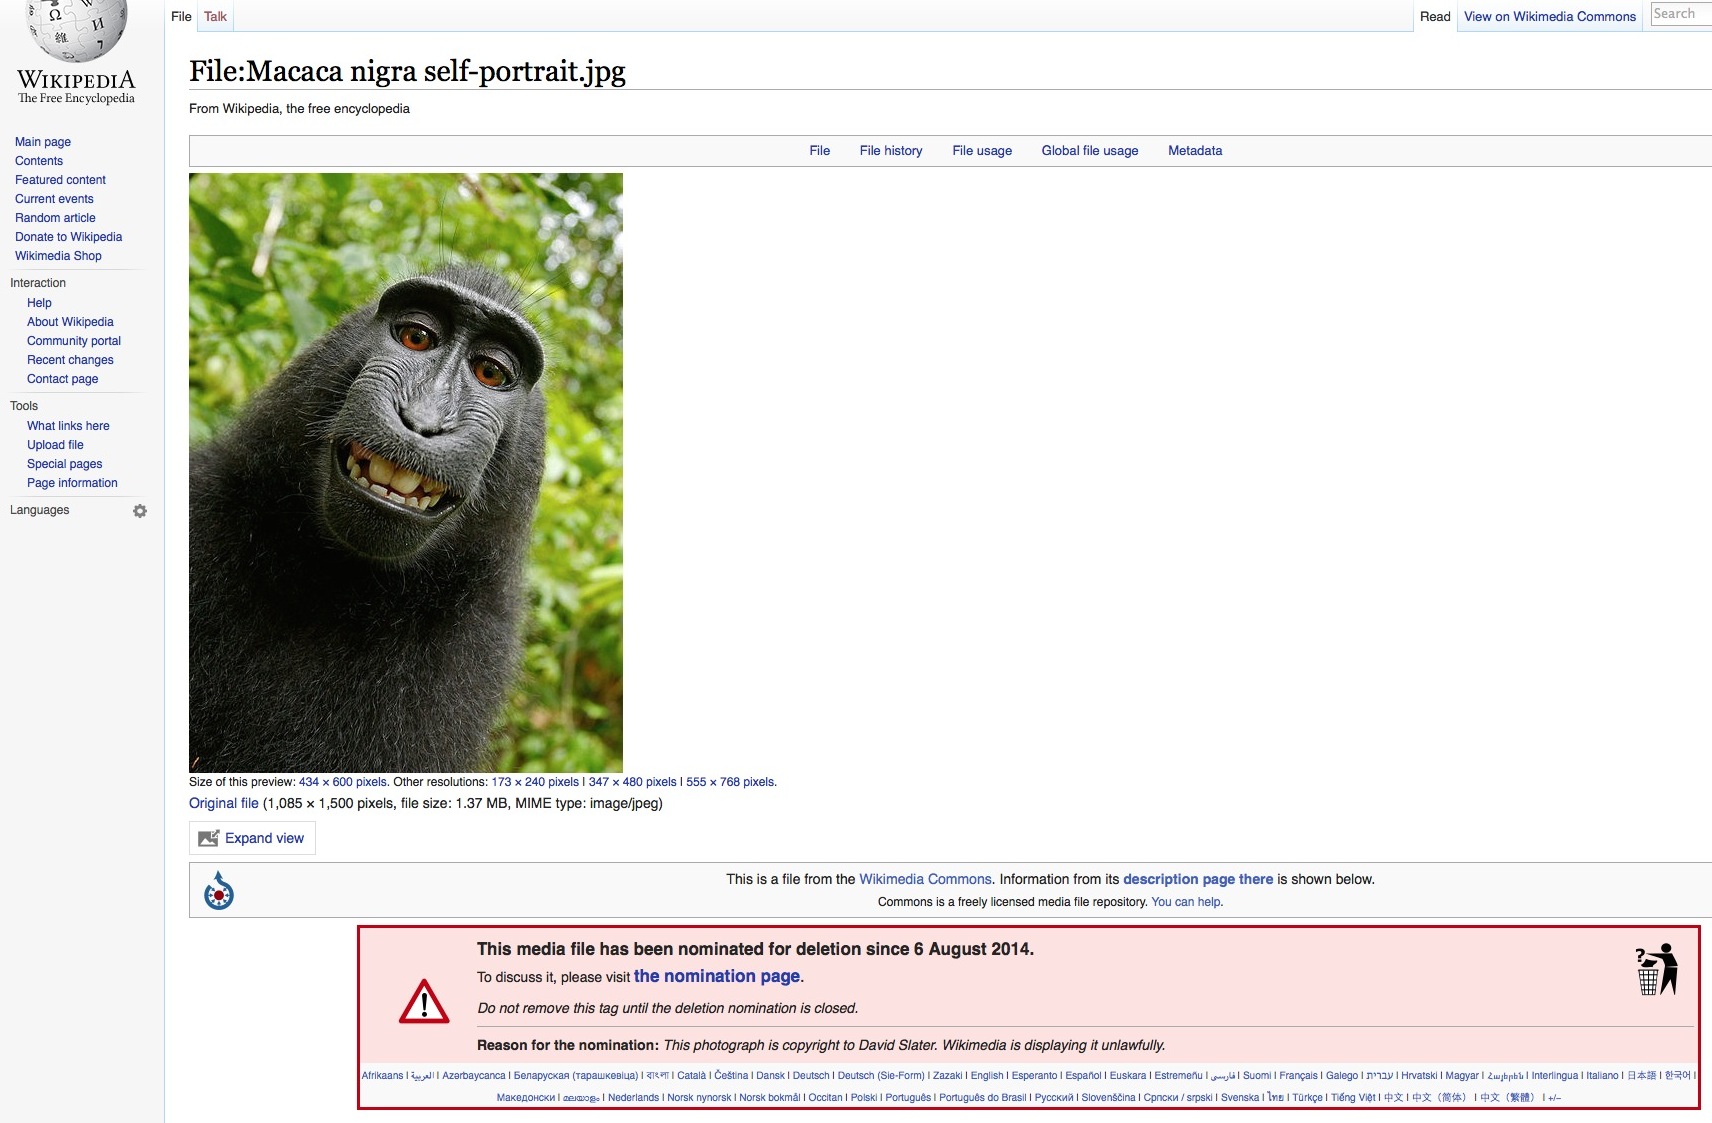Focus the Search input field
This screenshot has height=1123, width=1712.
point(1681,14)
